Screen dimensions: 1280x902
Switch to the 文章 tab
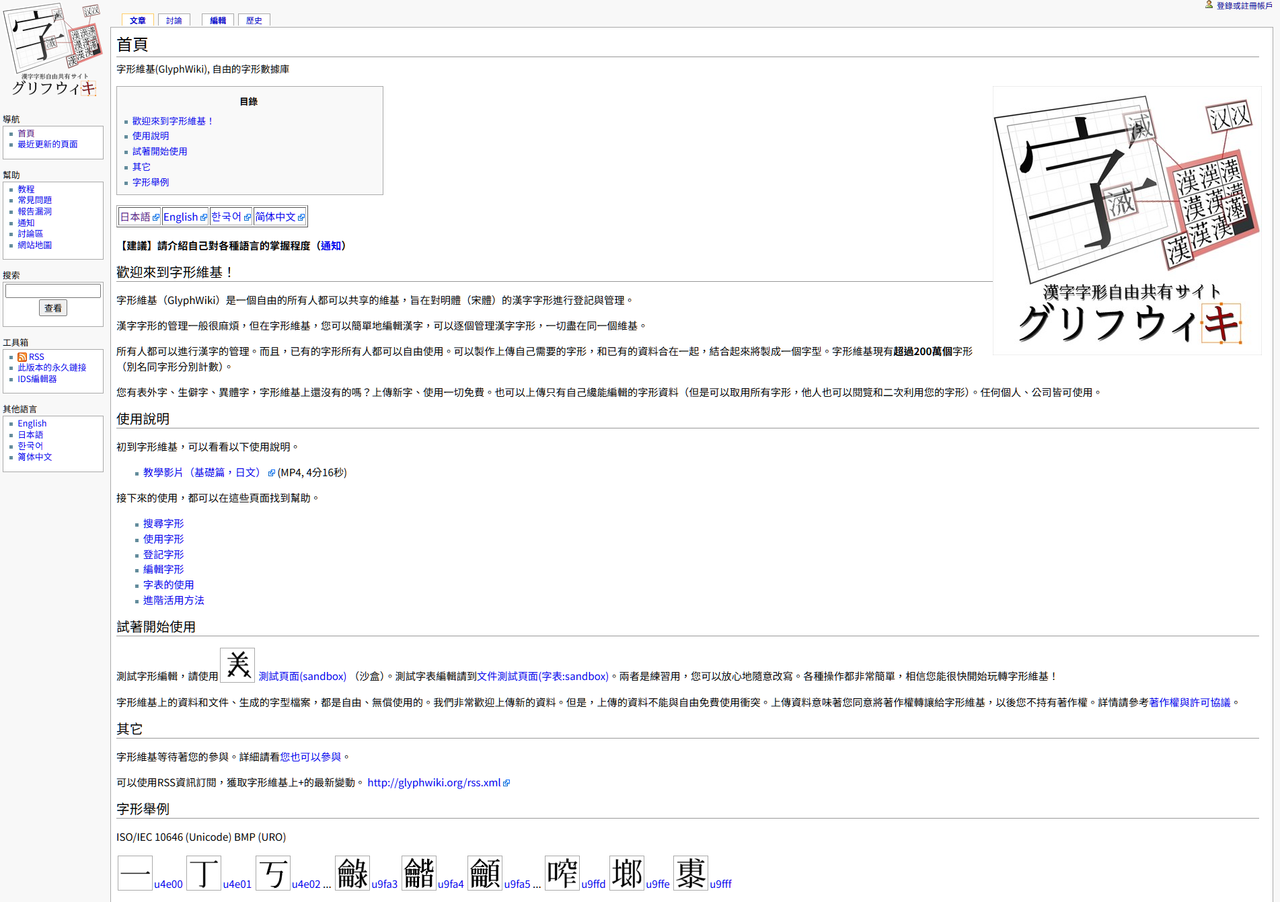137,20
